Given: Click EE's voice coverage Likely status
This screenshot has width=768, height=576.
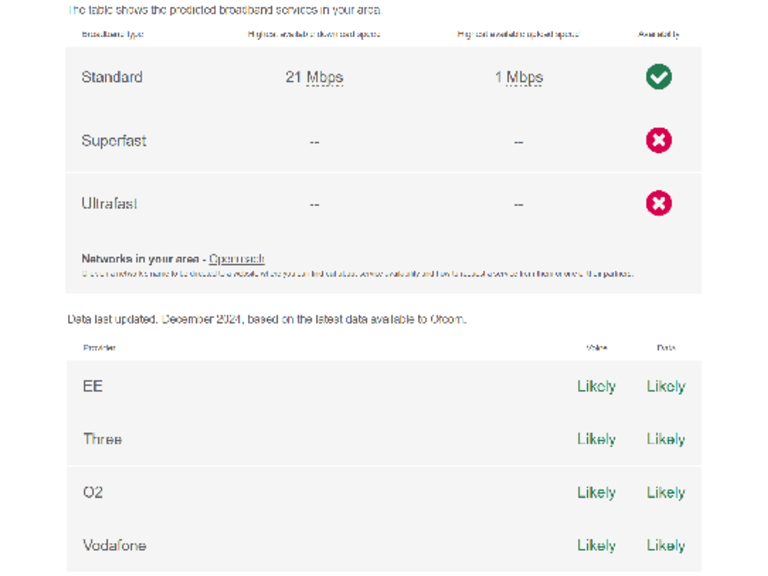Looking at the screenshot, I should (596, 386).
